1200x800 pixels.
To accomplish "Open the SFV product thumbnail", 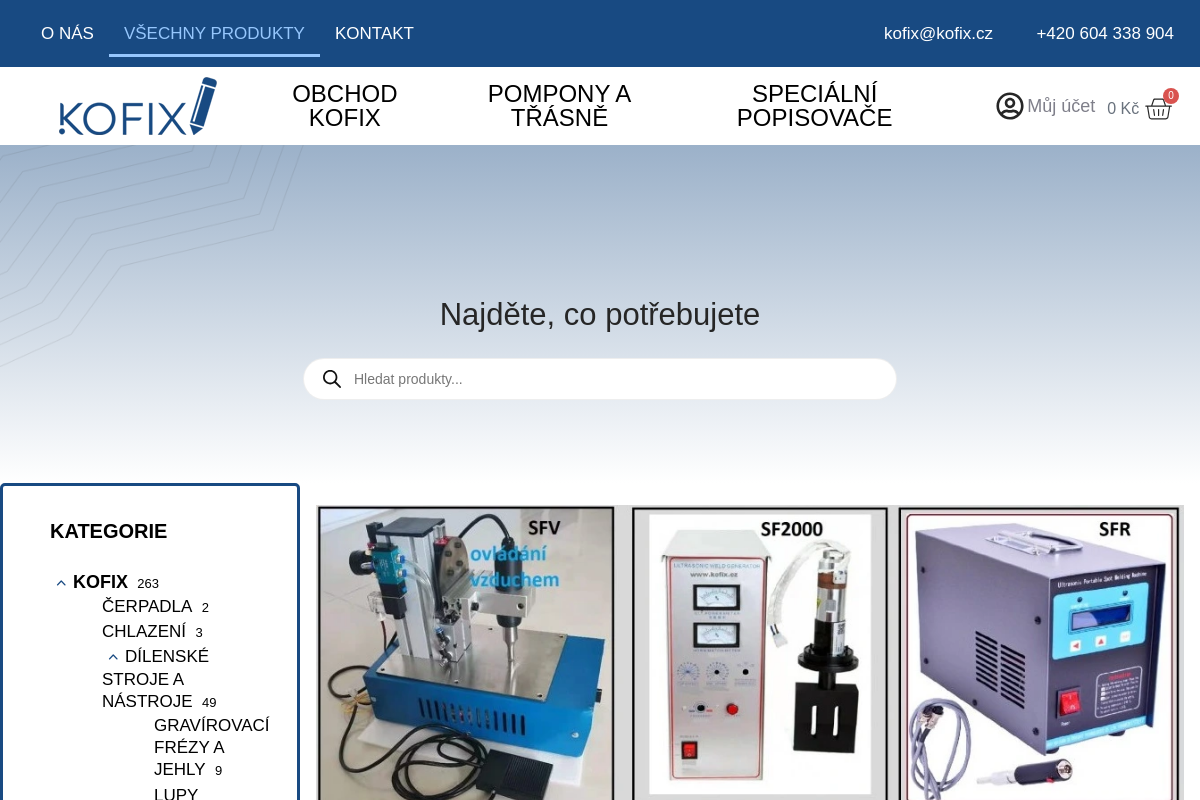I will (466, 653).
